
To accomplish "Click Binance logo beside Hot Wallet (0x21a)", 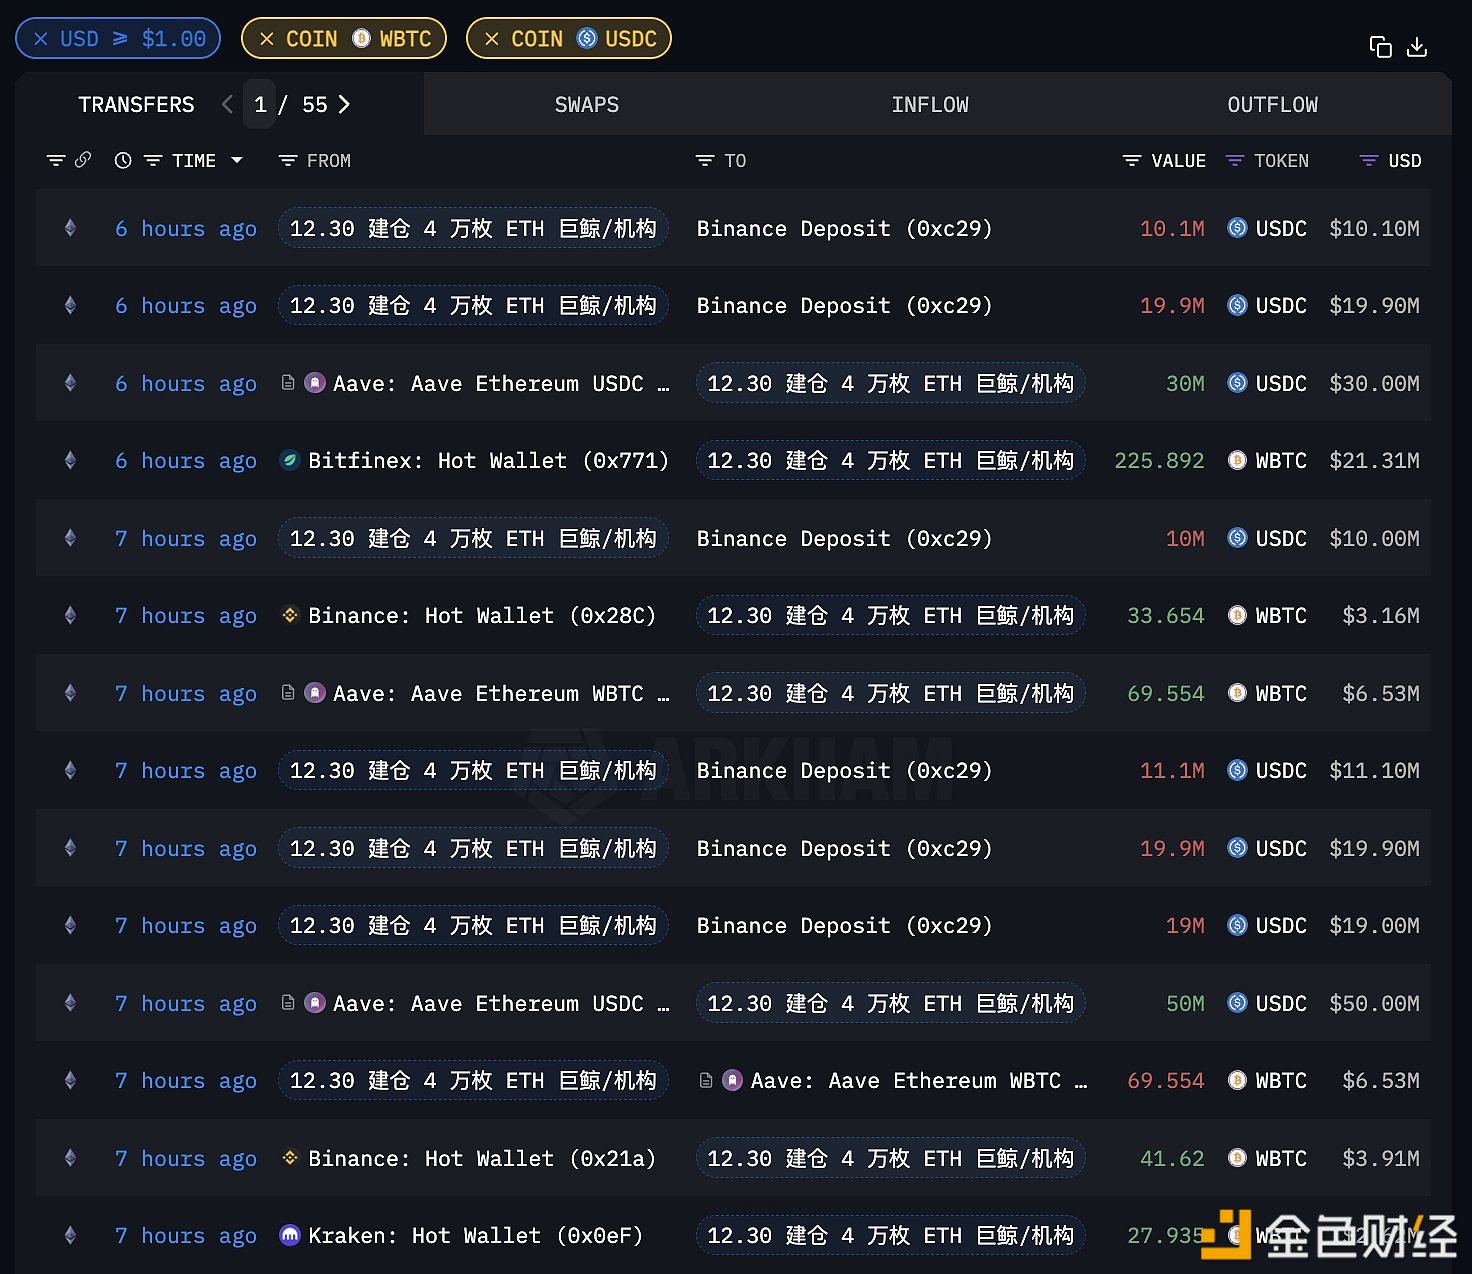I will point(290,1158).
